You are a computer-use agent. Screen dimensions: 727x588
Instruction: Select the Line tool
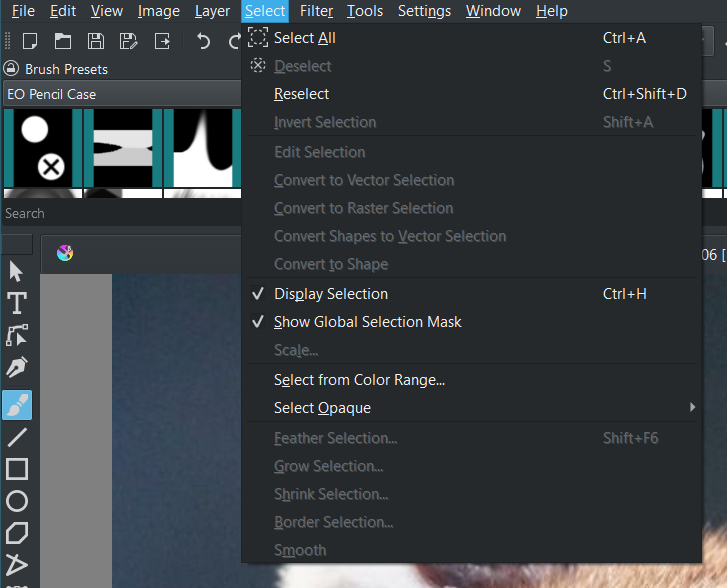tap(17, 437)
